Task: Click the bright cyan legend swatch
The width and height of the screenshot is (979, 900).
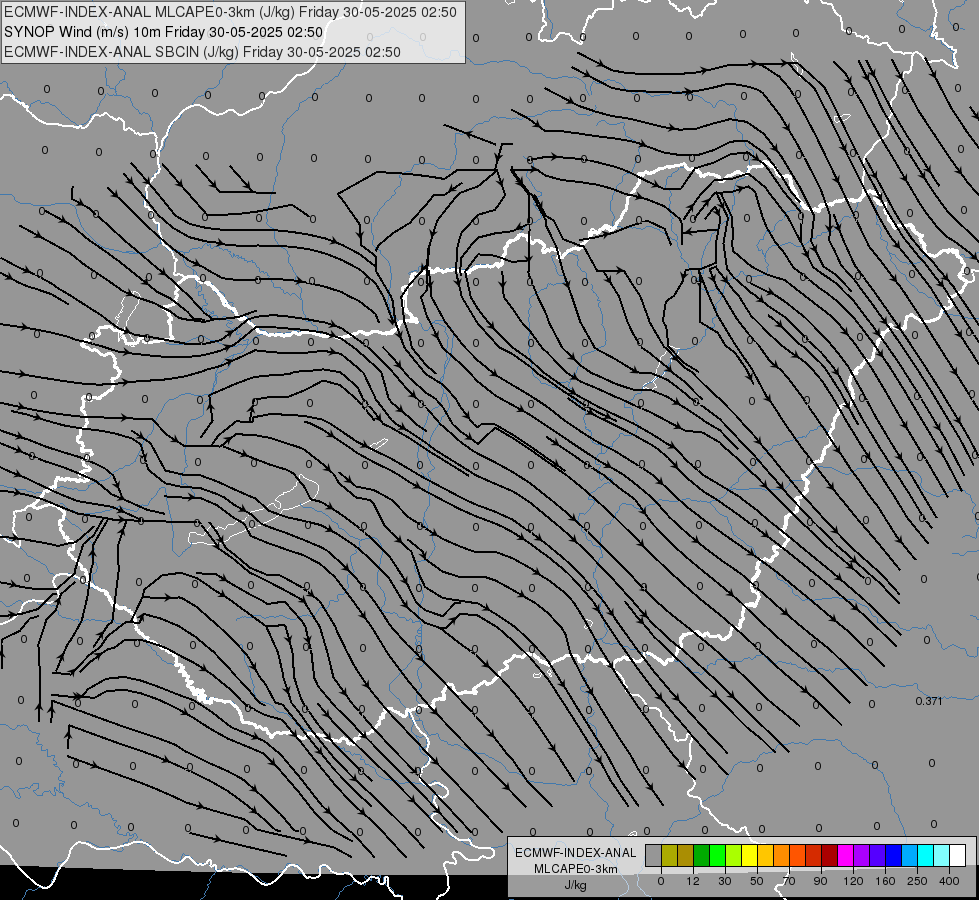Action: click(x=925, y=855)
